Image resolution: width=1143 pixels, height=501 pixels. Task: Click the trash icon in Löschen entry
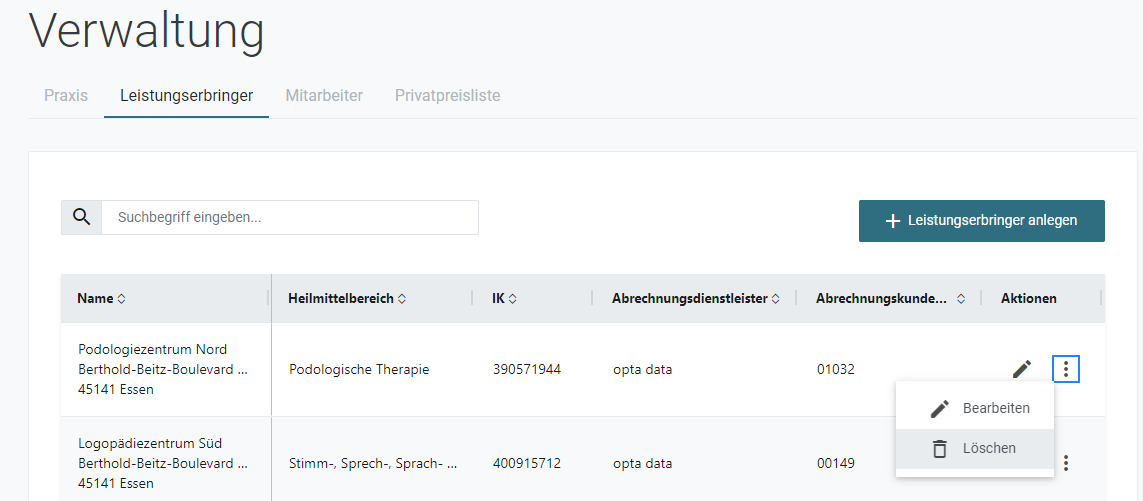(940, 448)
